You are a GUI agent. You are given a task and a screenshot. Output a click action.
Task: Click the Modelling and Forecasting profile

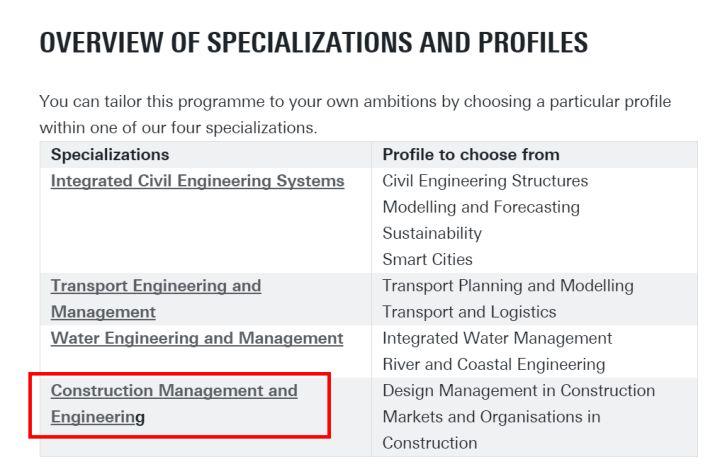[481, 207]
